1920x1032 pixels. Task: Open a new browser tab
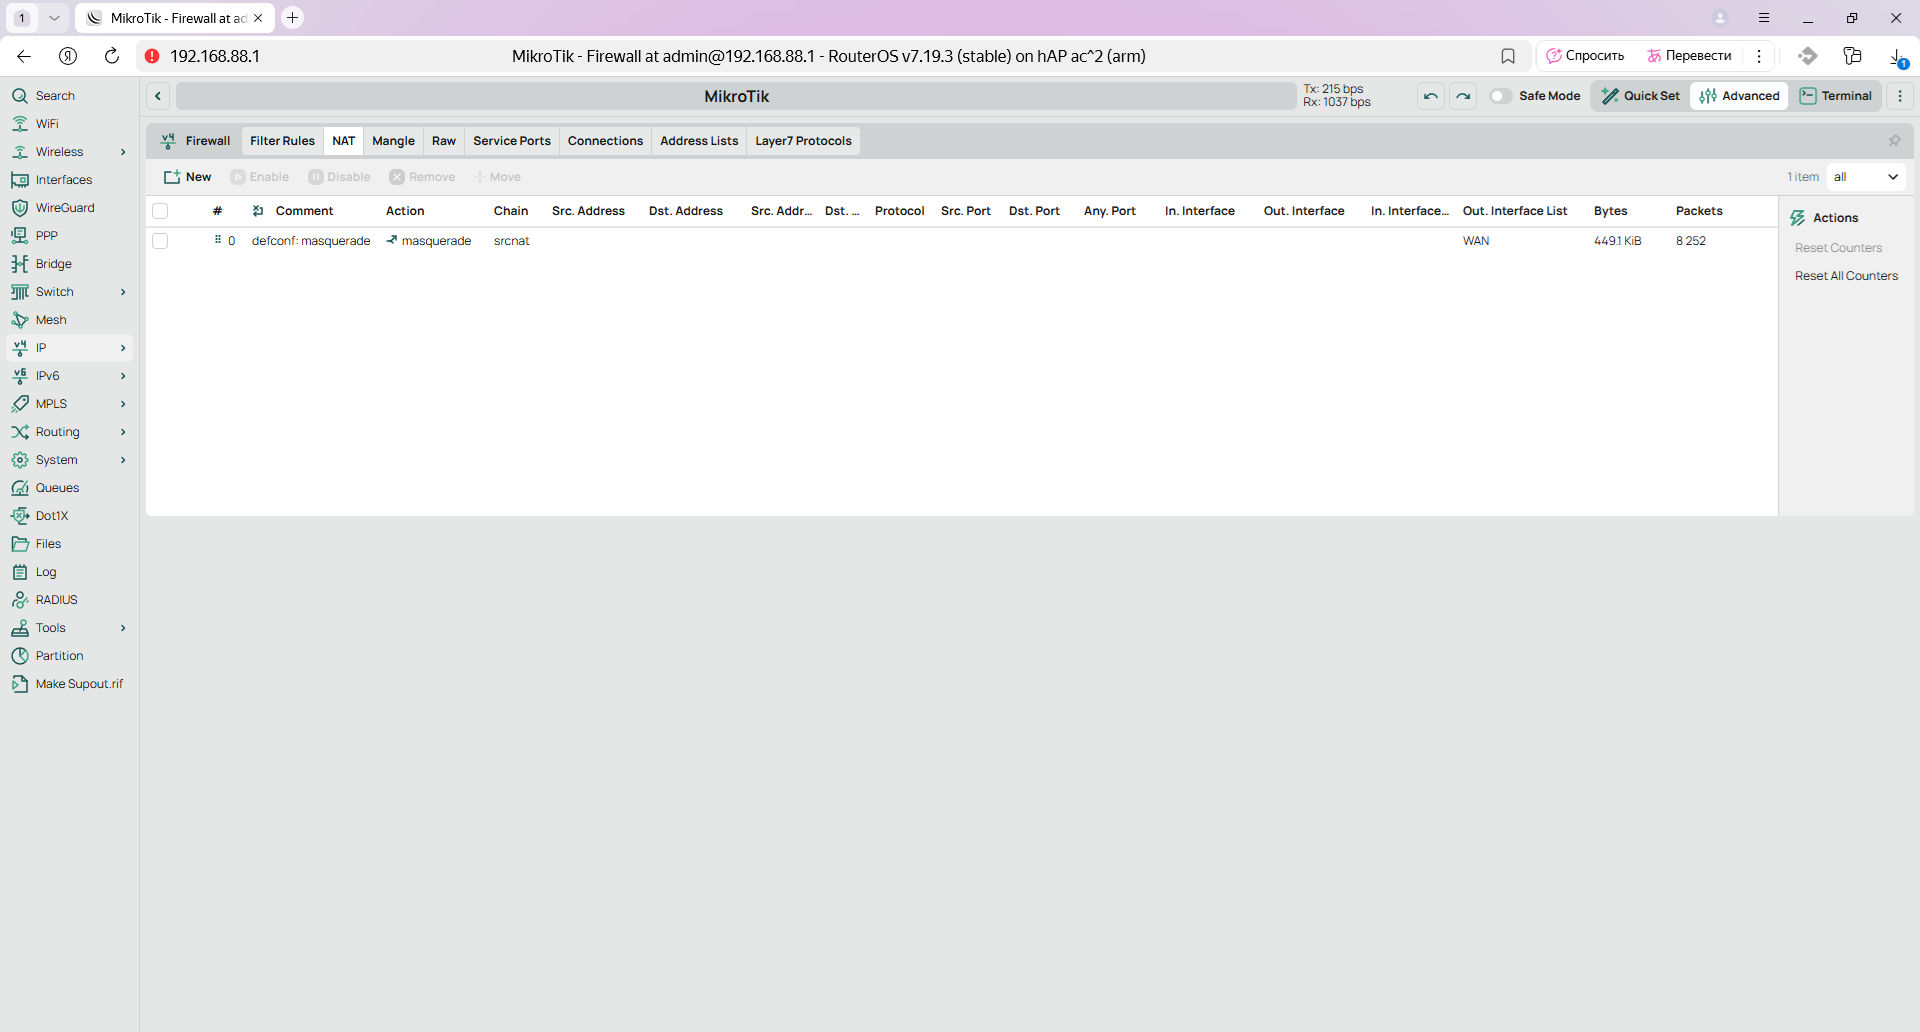pos(292,18)
